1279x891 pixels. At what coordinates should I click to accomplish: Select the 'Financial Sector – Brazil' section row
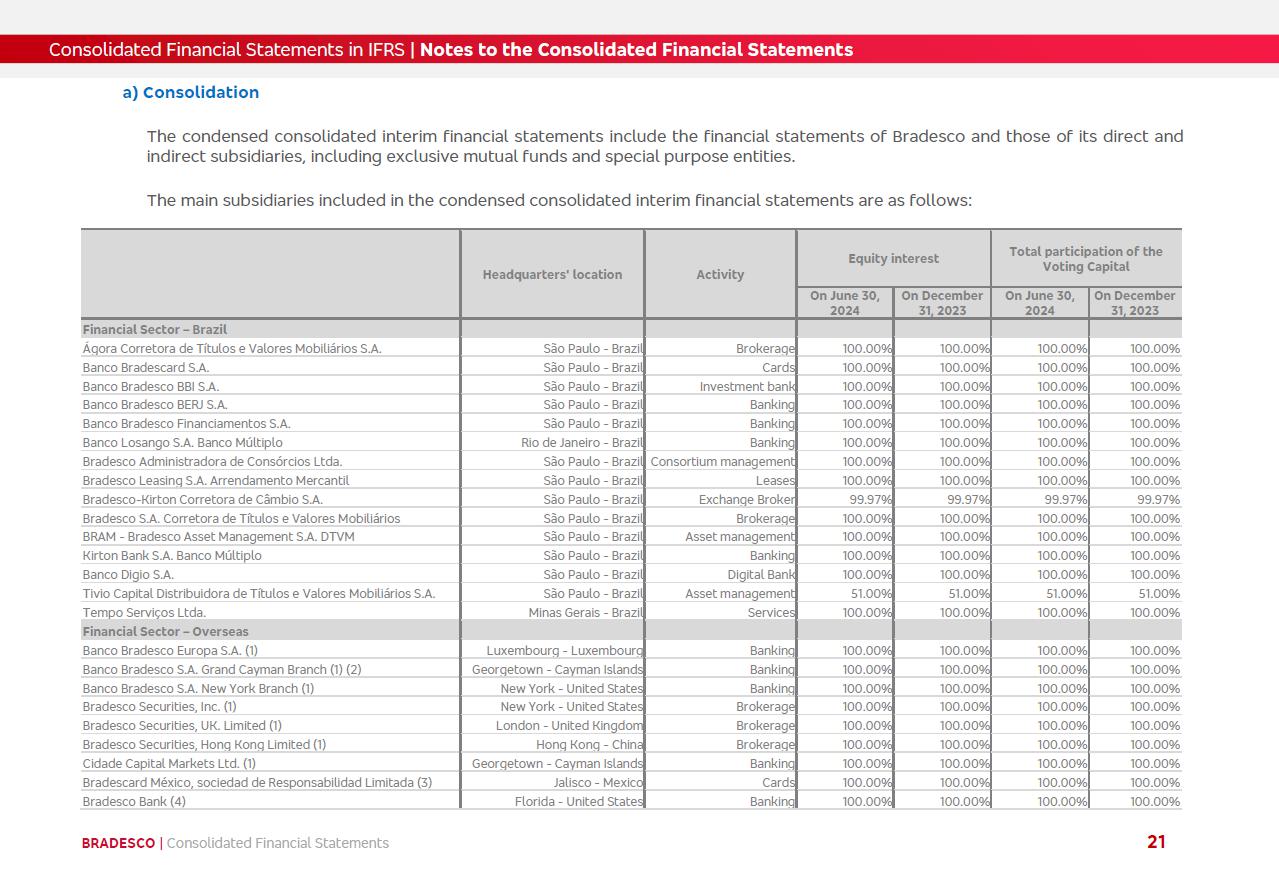(155, 329)
